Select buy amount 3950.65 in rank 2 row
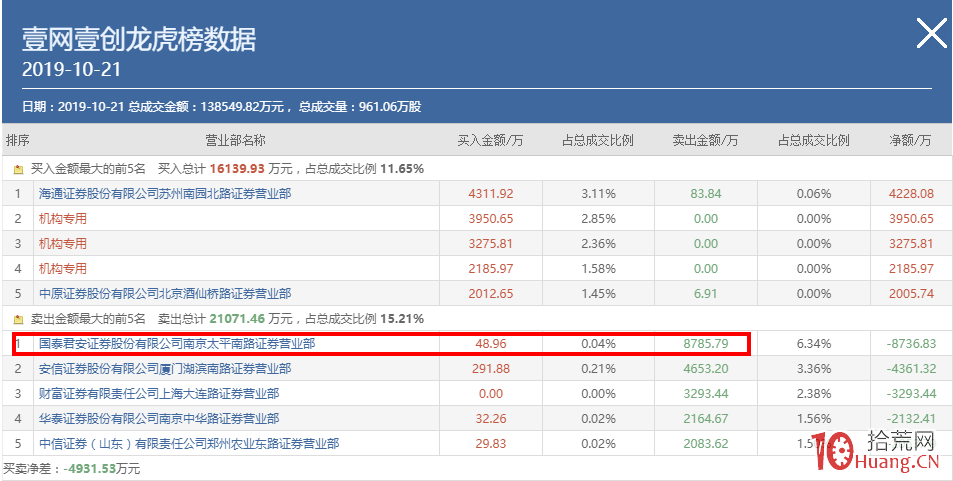The width and height of the screenshot is (953, 481). click(491, 219)
